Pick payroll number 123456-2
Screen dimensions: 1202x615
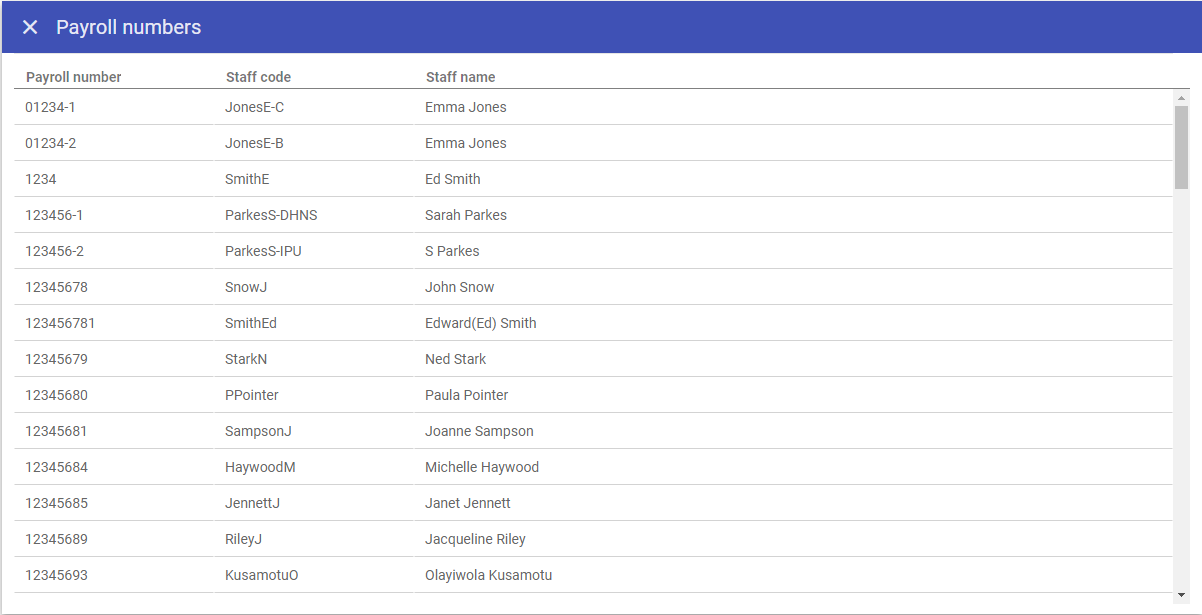tap(54, 251)
